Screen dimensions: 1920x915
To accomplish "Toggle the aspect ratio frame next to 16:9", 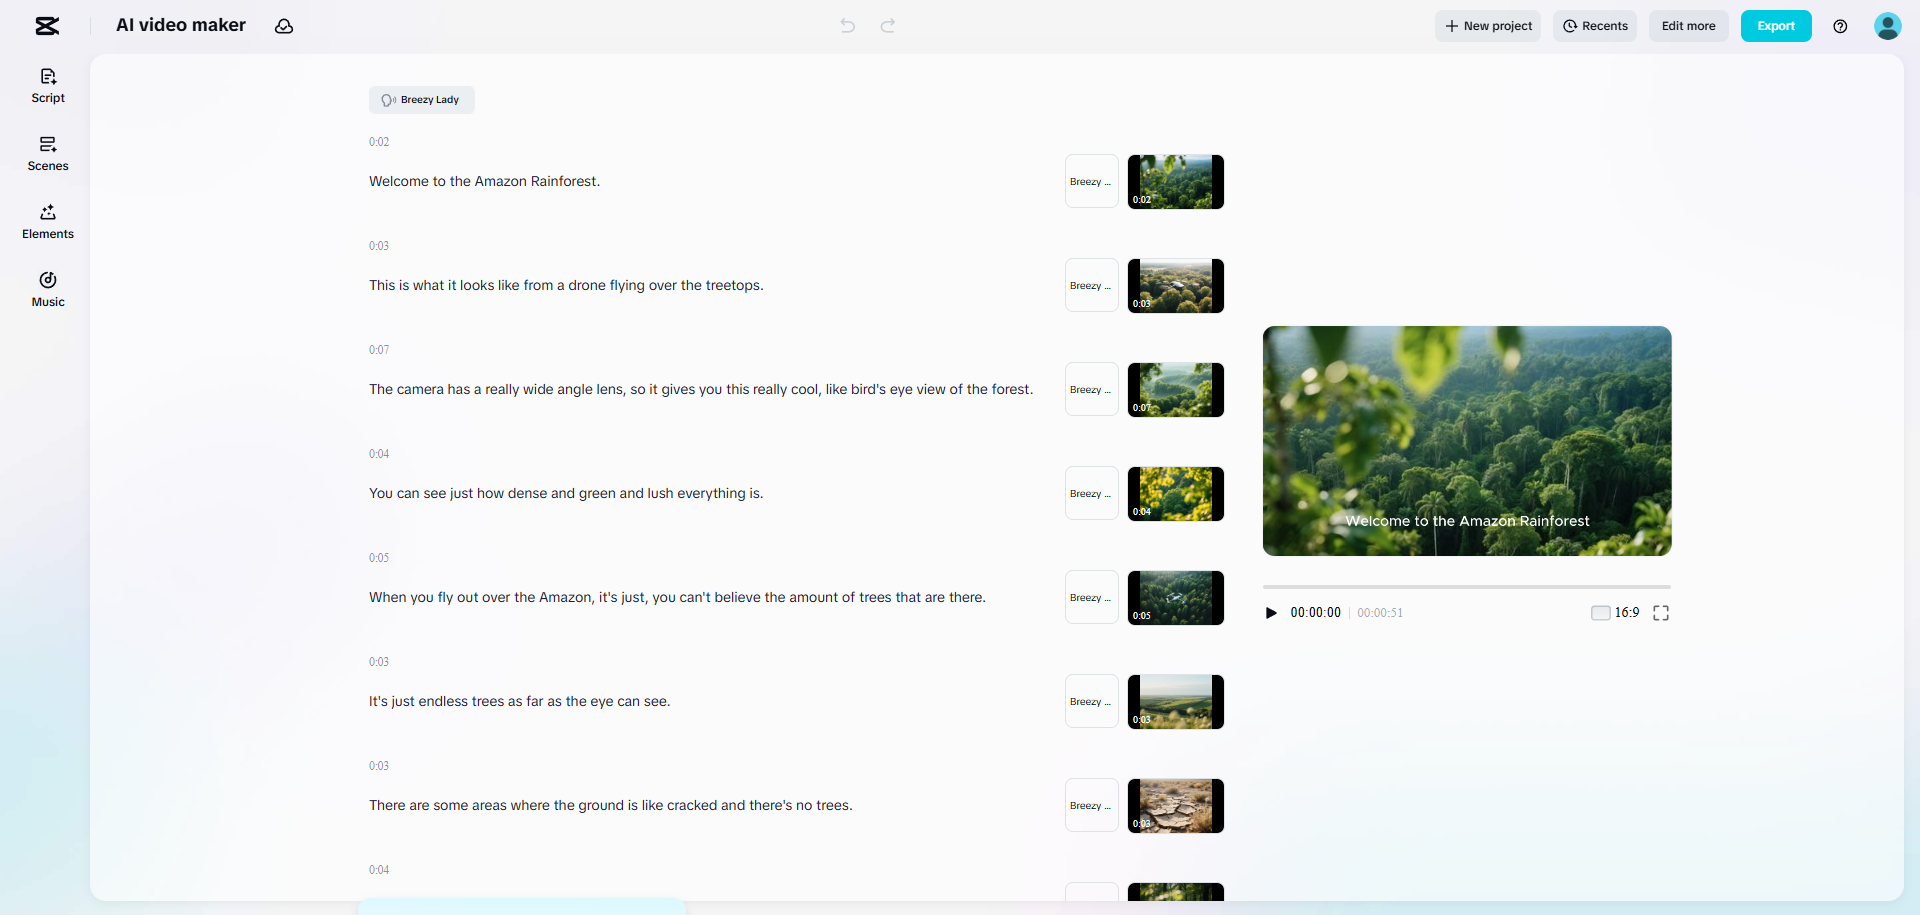I will point(1600,613).
